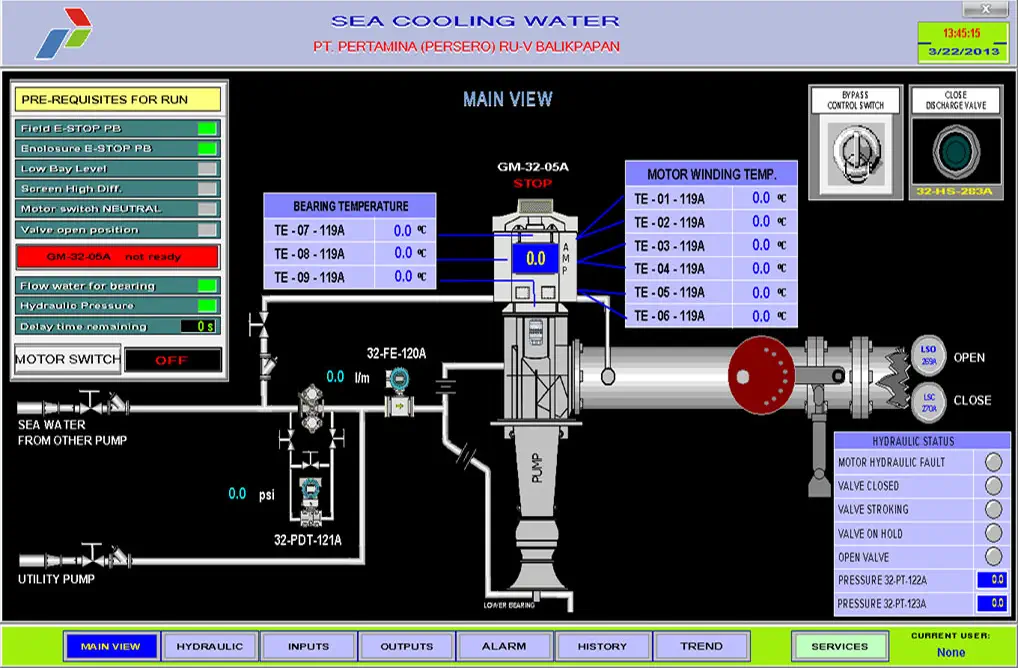Select the LSO 269A open limit switch
The height and width of the screenshot is (668, 1018).
pyautogui.click(x=927, y=354)
